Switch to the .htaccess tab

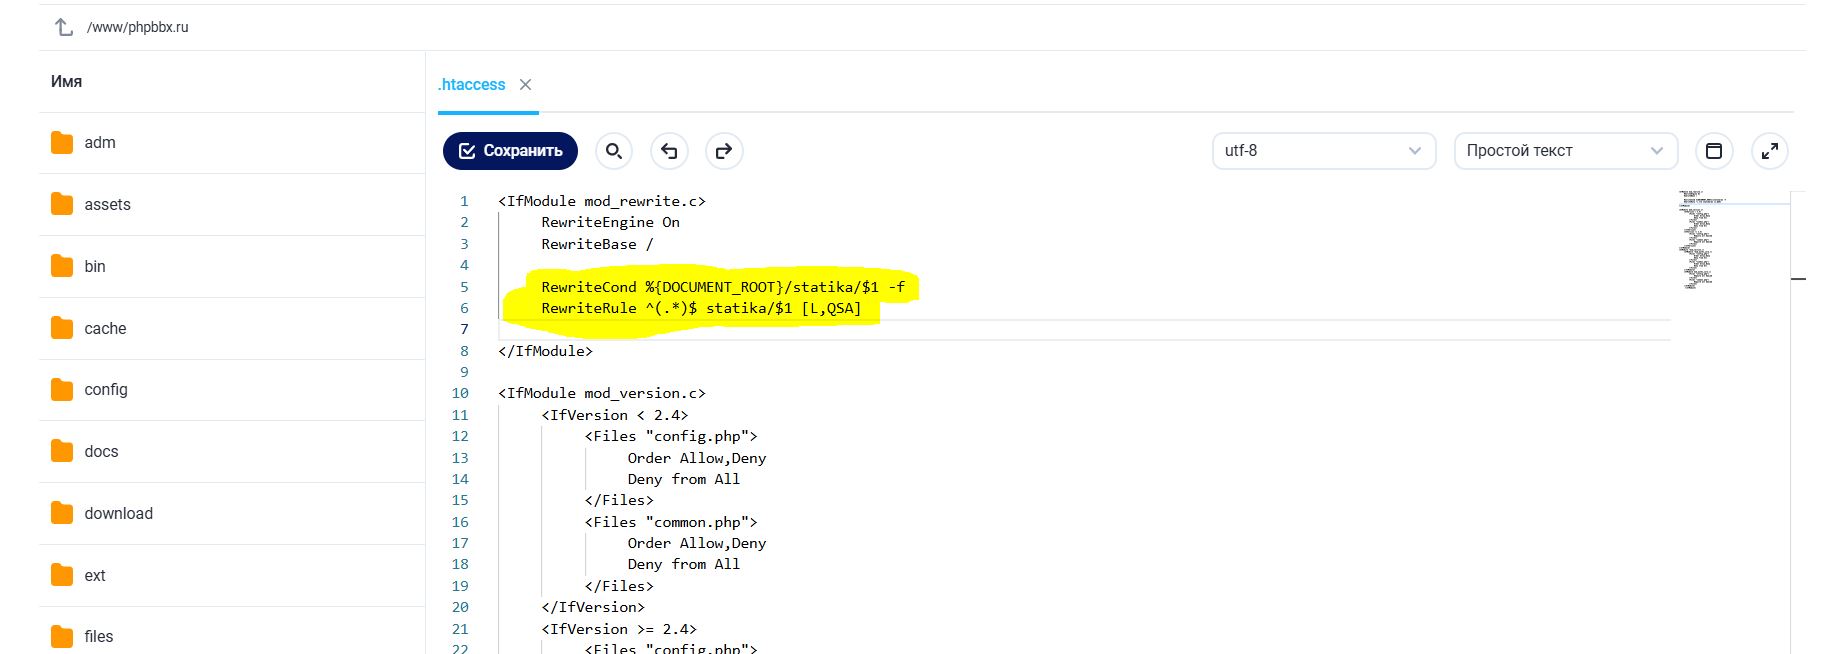click(471, 85)
